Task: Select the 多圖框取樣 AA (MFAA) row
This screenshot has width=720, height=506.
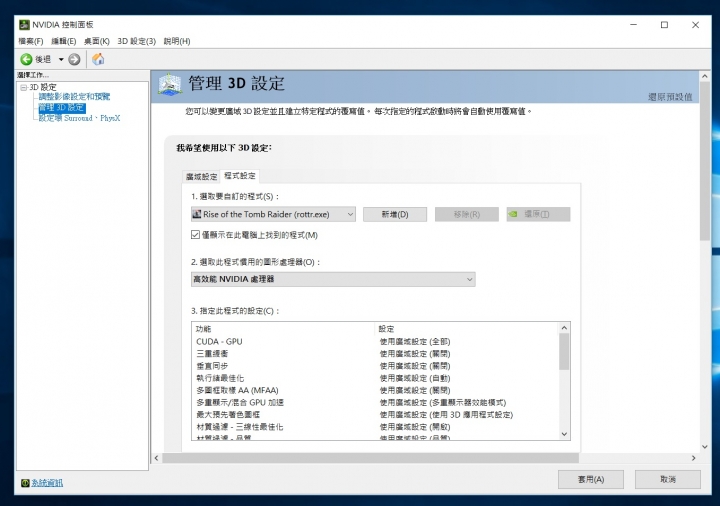Action: point(375,390)
